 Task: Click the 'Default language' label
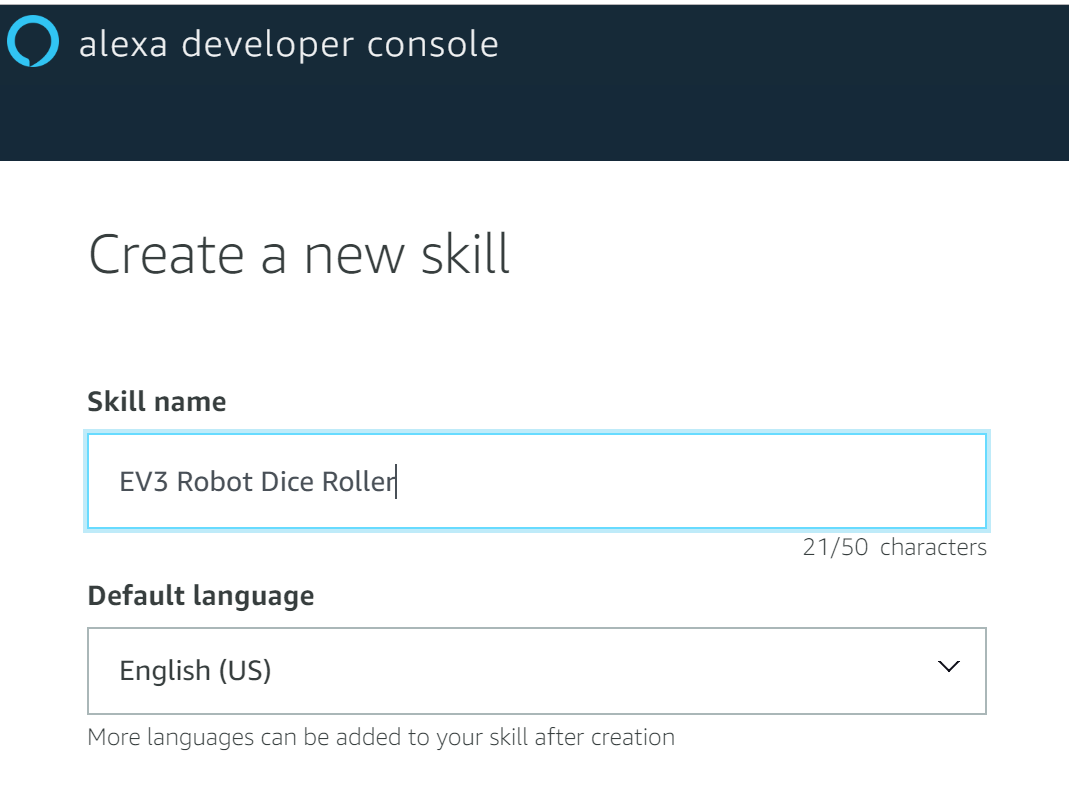201,596
